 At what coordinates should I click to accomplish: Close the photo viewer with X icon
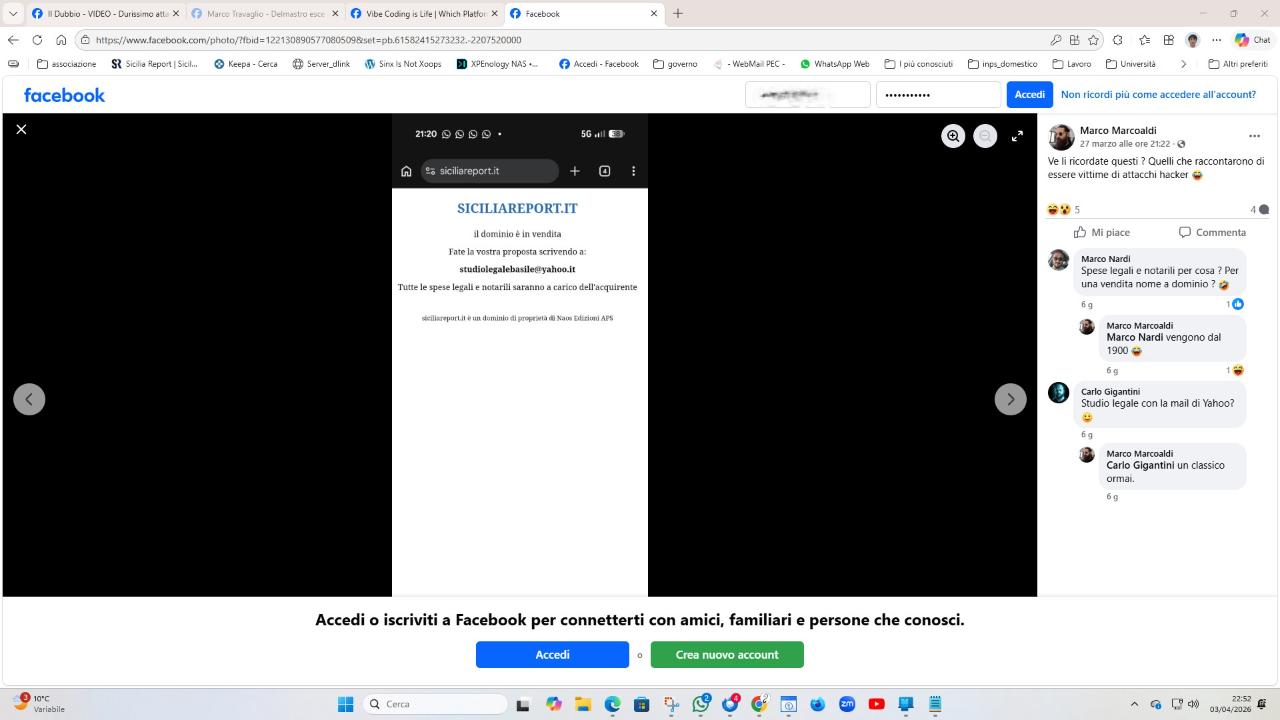[21, 129]
